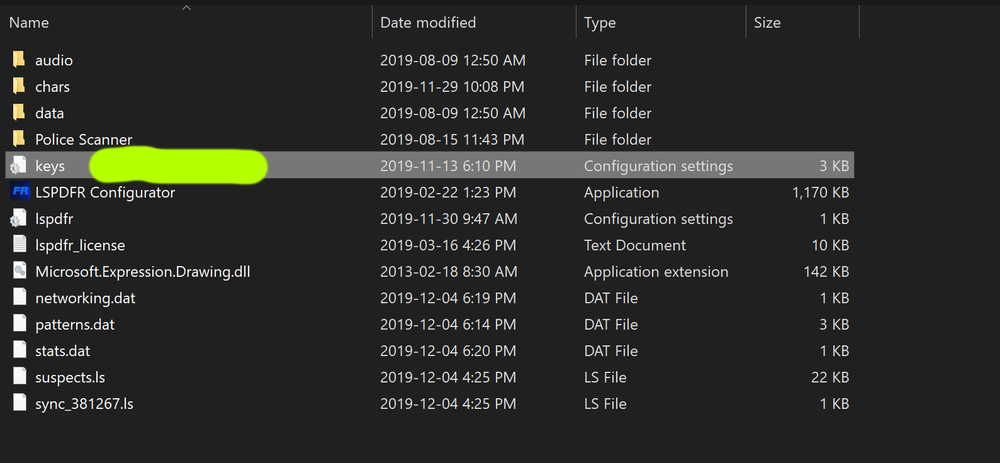1000x463 pixels.
Task: Select the Microsoft.Expression.Drawing.dll file icon
Action: coord(19,271)
